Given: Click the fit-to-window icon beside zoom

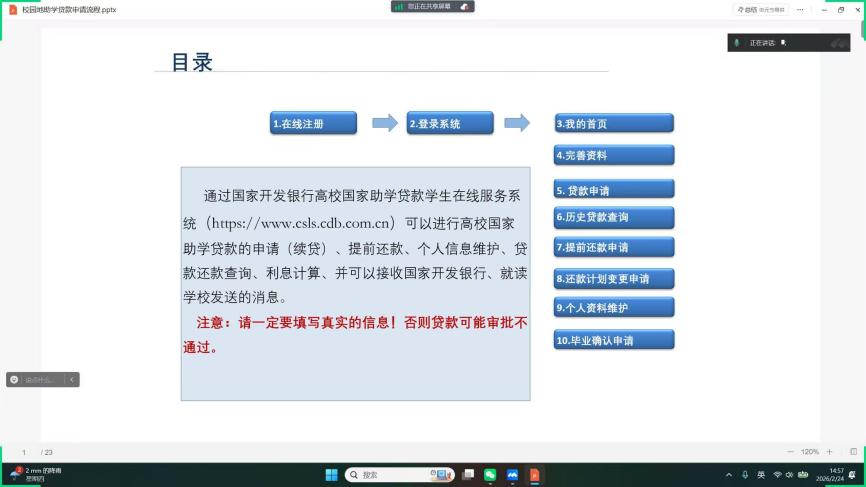Looking at the screenshot, I should point(853,452).
